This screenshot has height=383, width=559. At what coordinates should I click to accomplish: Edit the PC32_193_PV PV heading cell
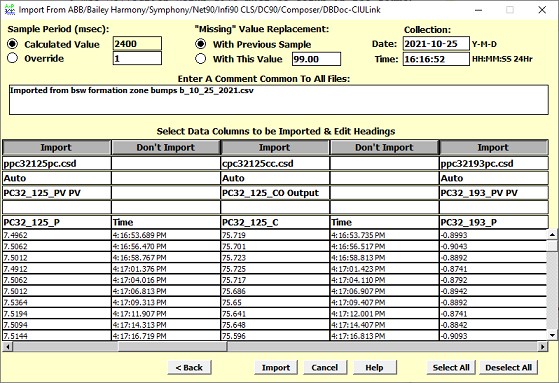point(494,193)
